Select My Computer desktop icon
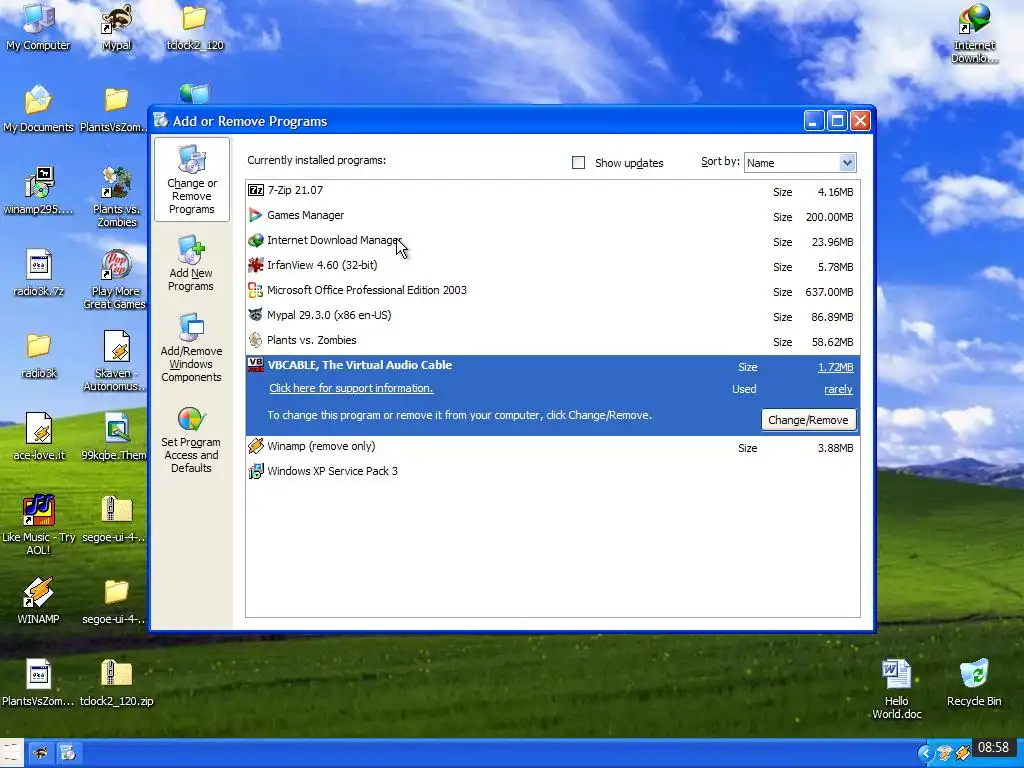 (x=38, y=27)
